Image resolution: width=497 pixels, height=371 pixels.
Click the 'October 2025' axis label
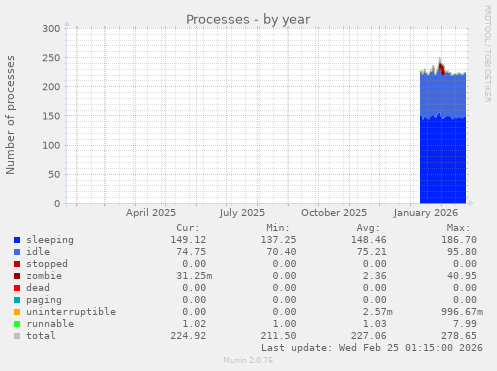pos(334,213)
